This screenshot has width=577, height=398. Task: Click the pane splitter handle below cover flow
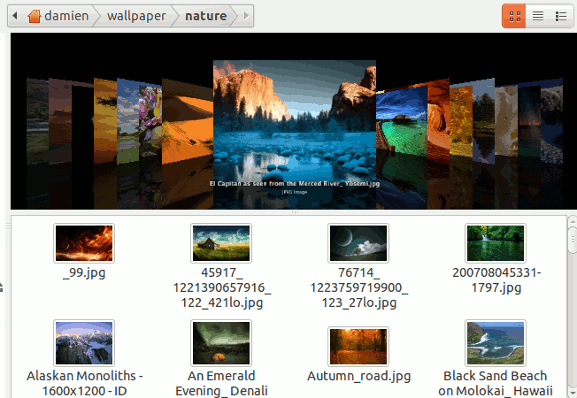click(294, 212)
